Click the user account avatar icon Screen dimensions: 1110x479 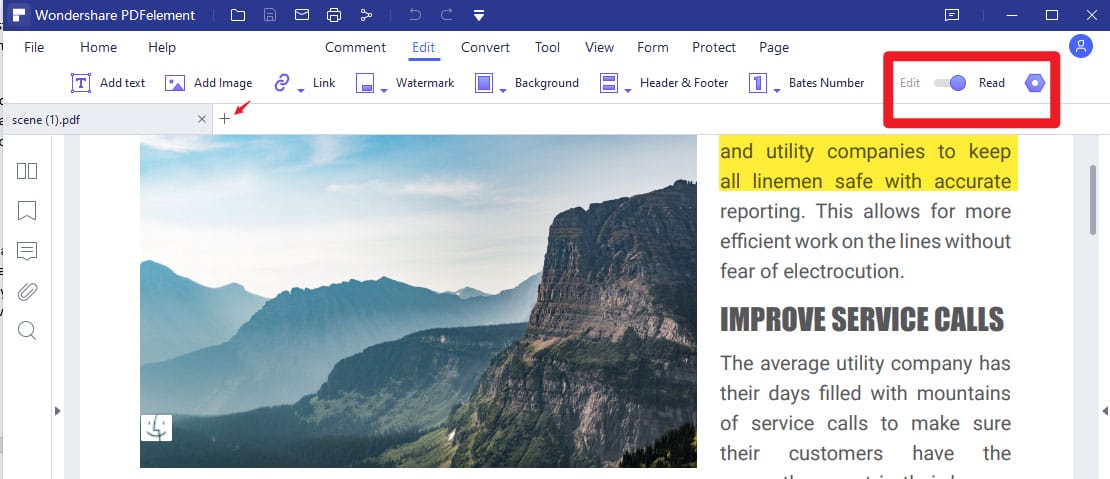1080,46
